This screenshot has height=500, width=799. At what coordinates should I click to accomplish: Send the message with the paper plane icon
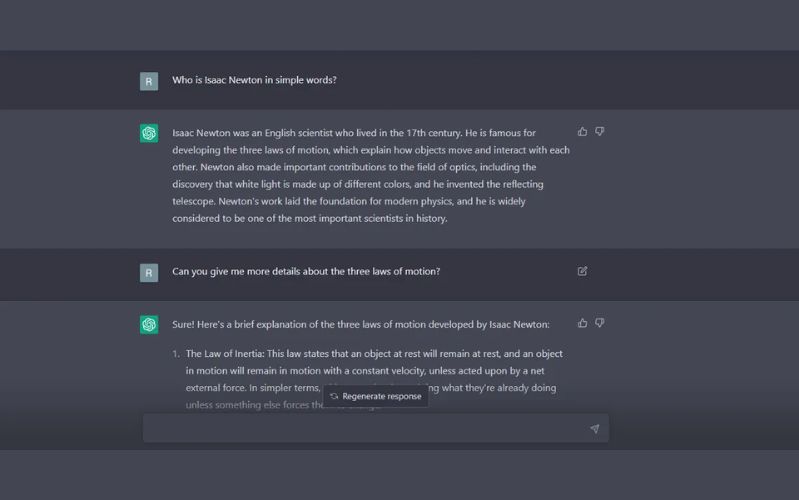594,429
